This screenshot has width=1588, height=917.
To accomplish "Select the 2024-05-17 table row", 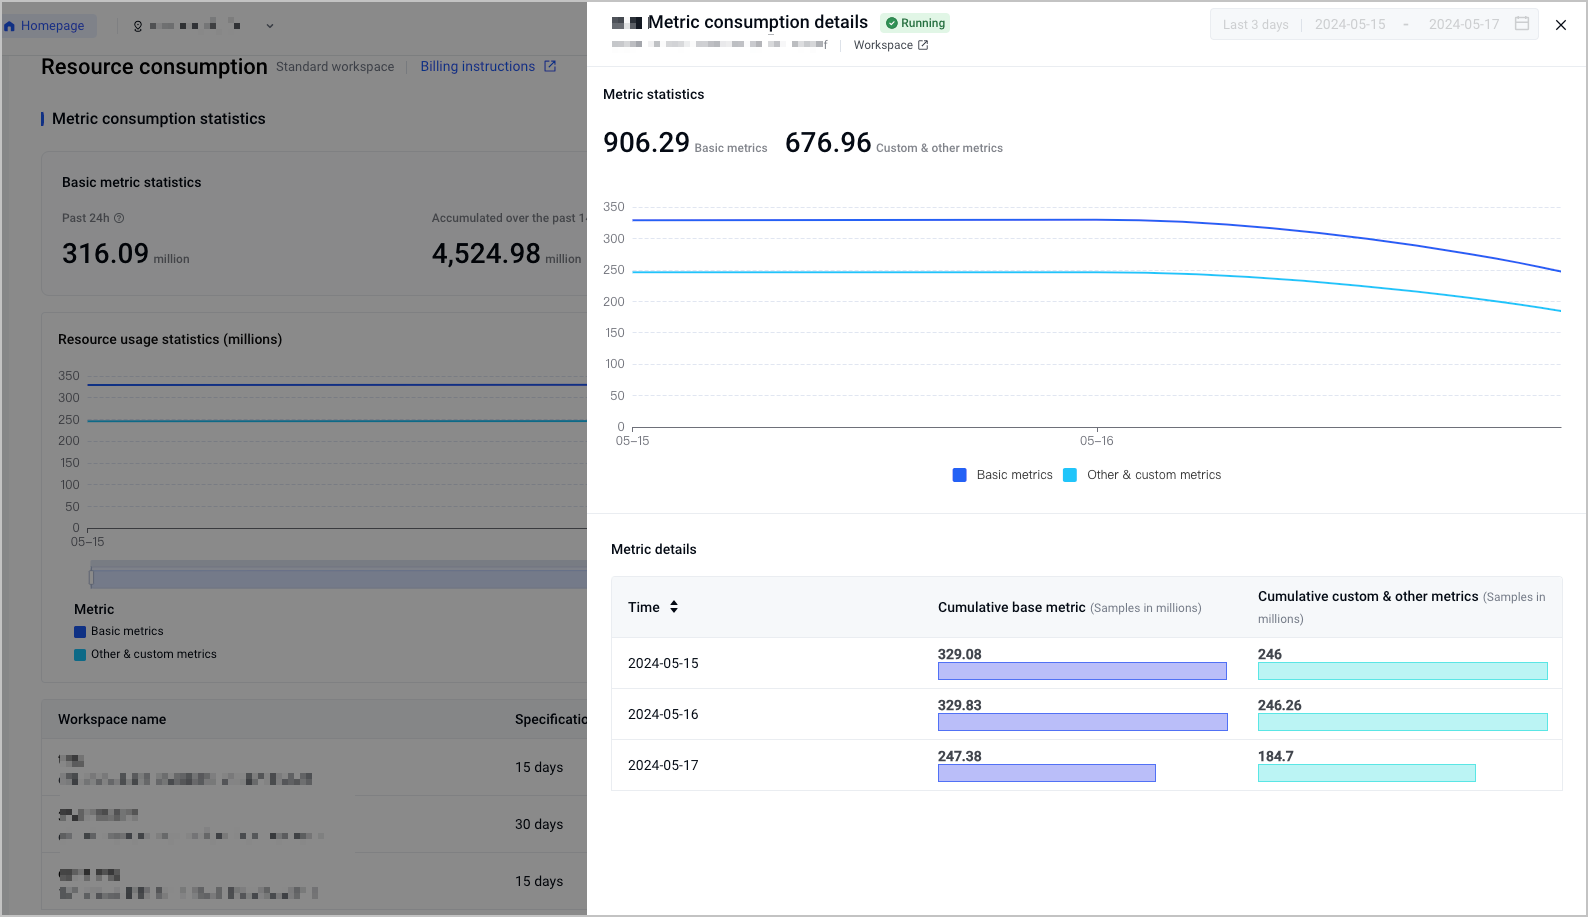I will coord(1086,765).
